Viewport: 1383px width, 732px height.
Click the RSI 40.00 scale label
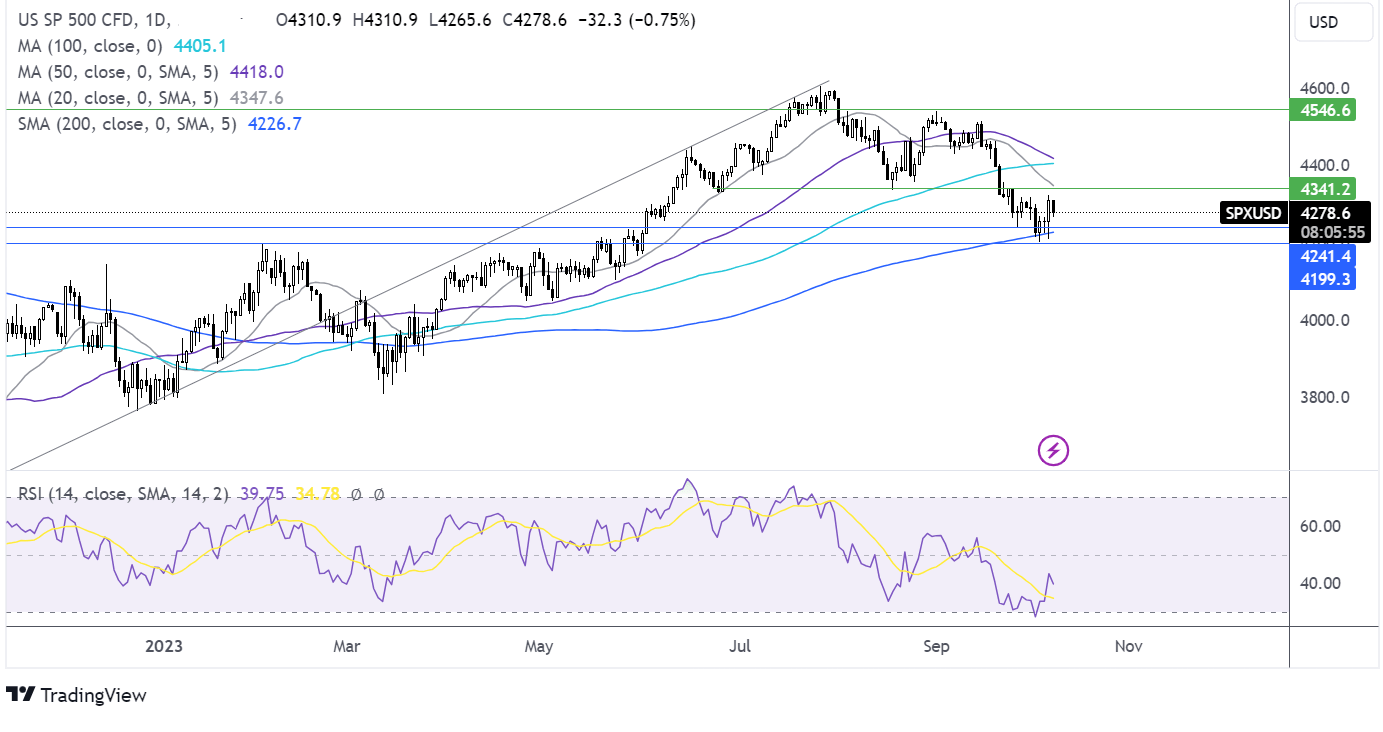click(1320, 583)
